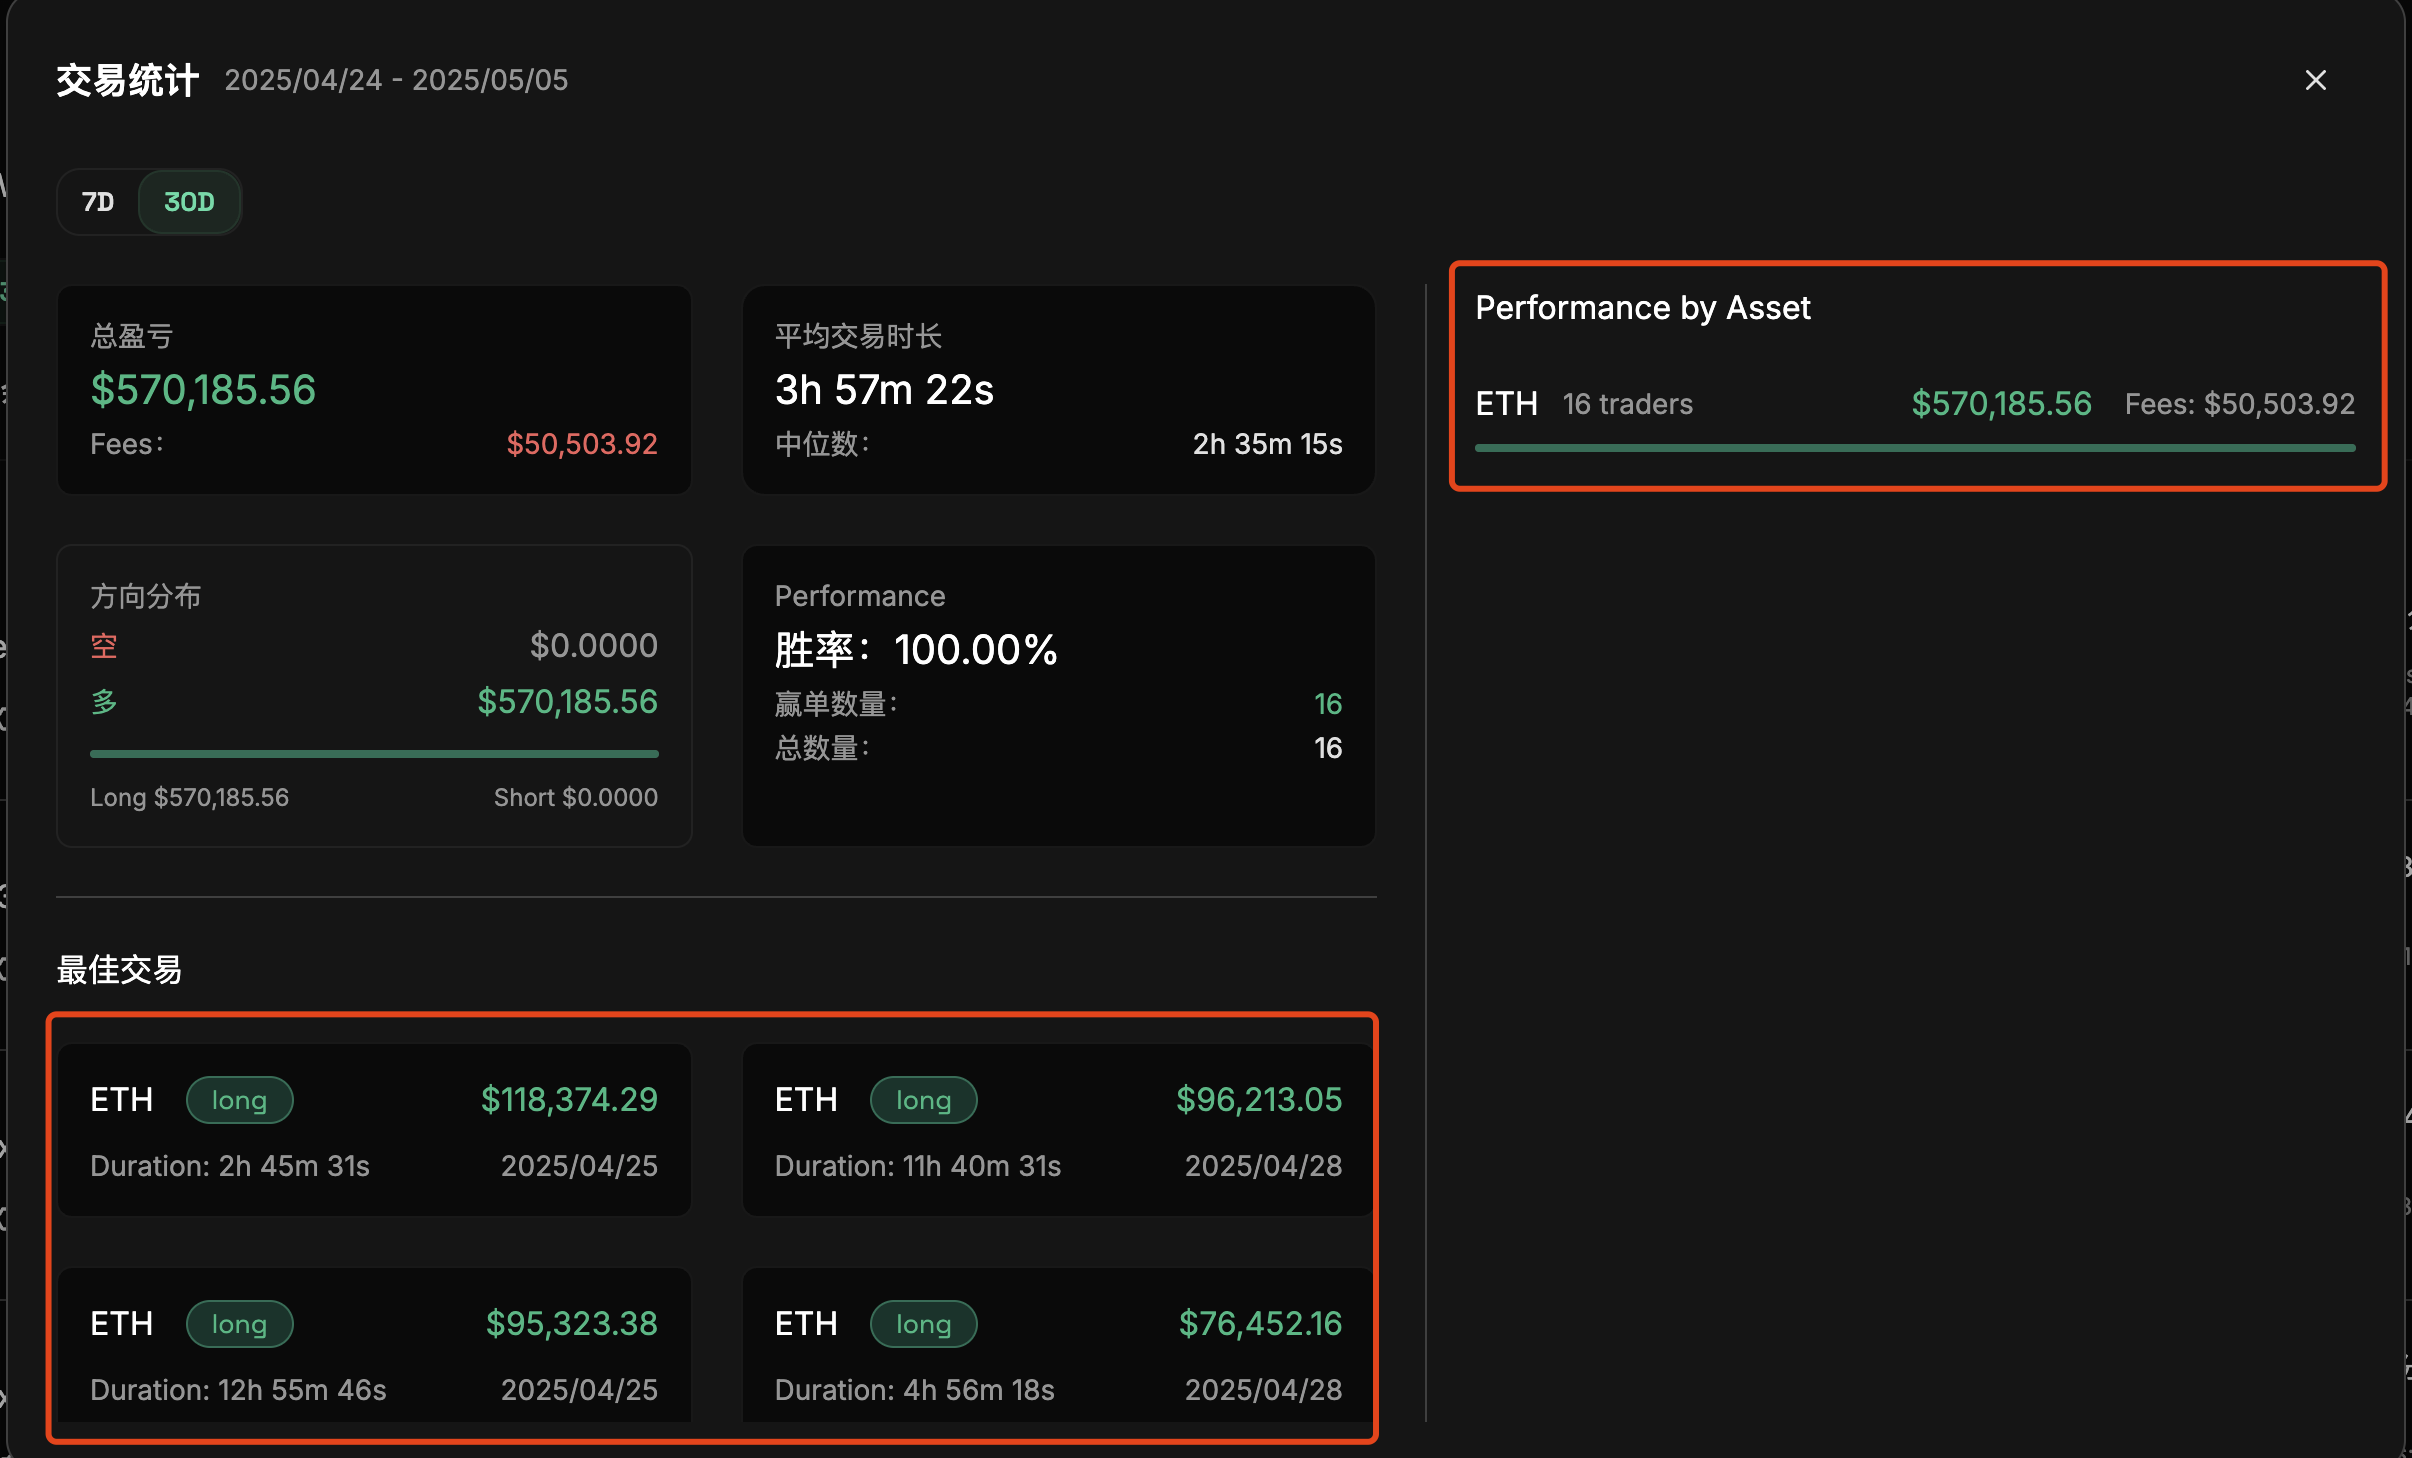Click the average trade duration card
This screenshot has height=1458, width=2412.
(x=1058, y=389)
